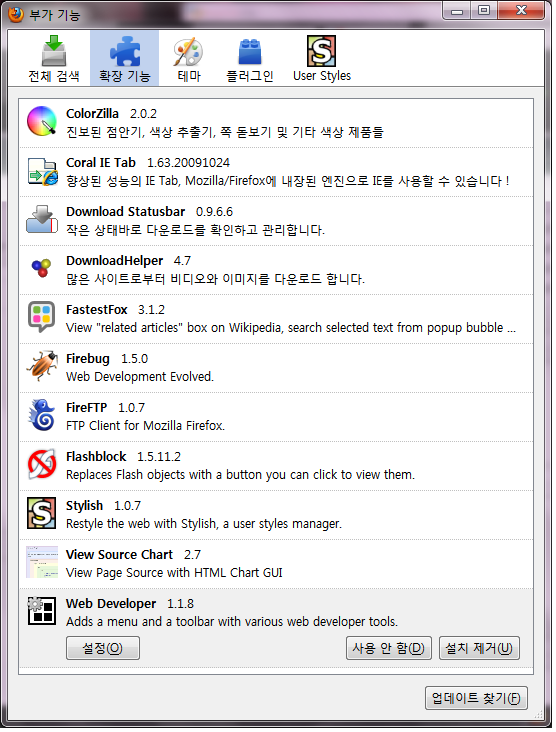Select the Stylish 1.0.7 extension name

103,506
